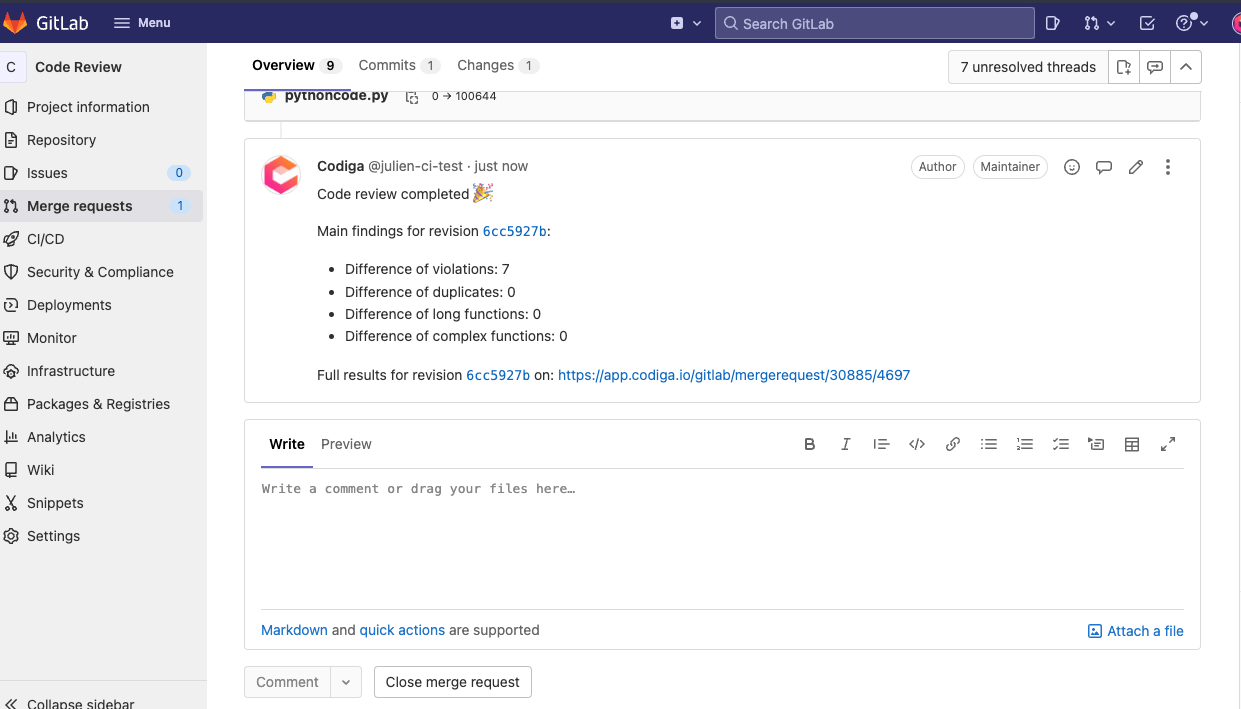Expand the comment editor to full screen

click(1168, 443)
